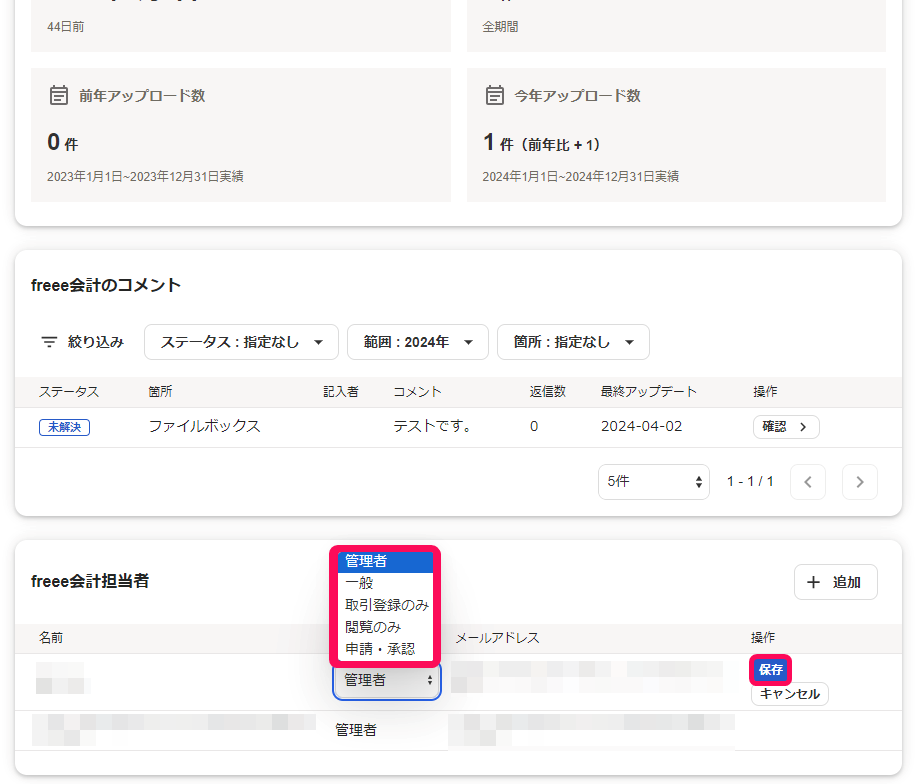The width and height of the screenshot is (919, 784).
Task: Click the キャンセル button
Action: click(x=789, y=694)
